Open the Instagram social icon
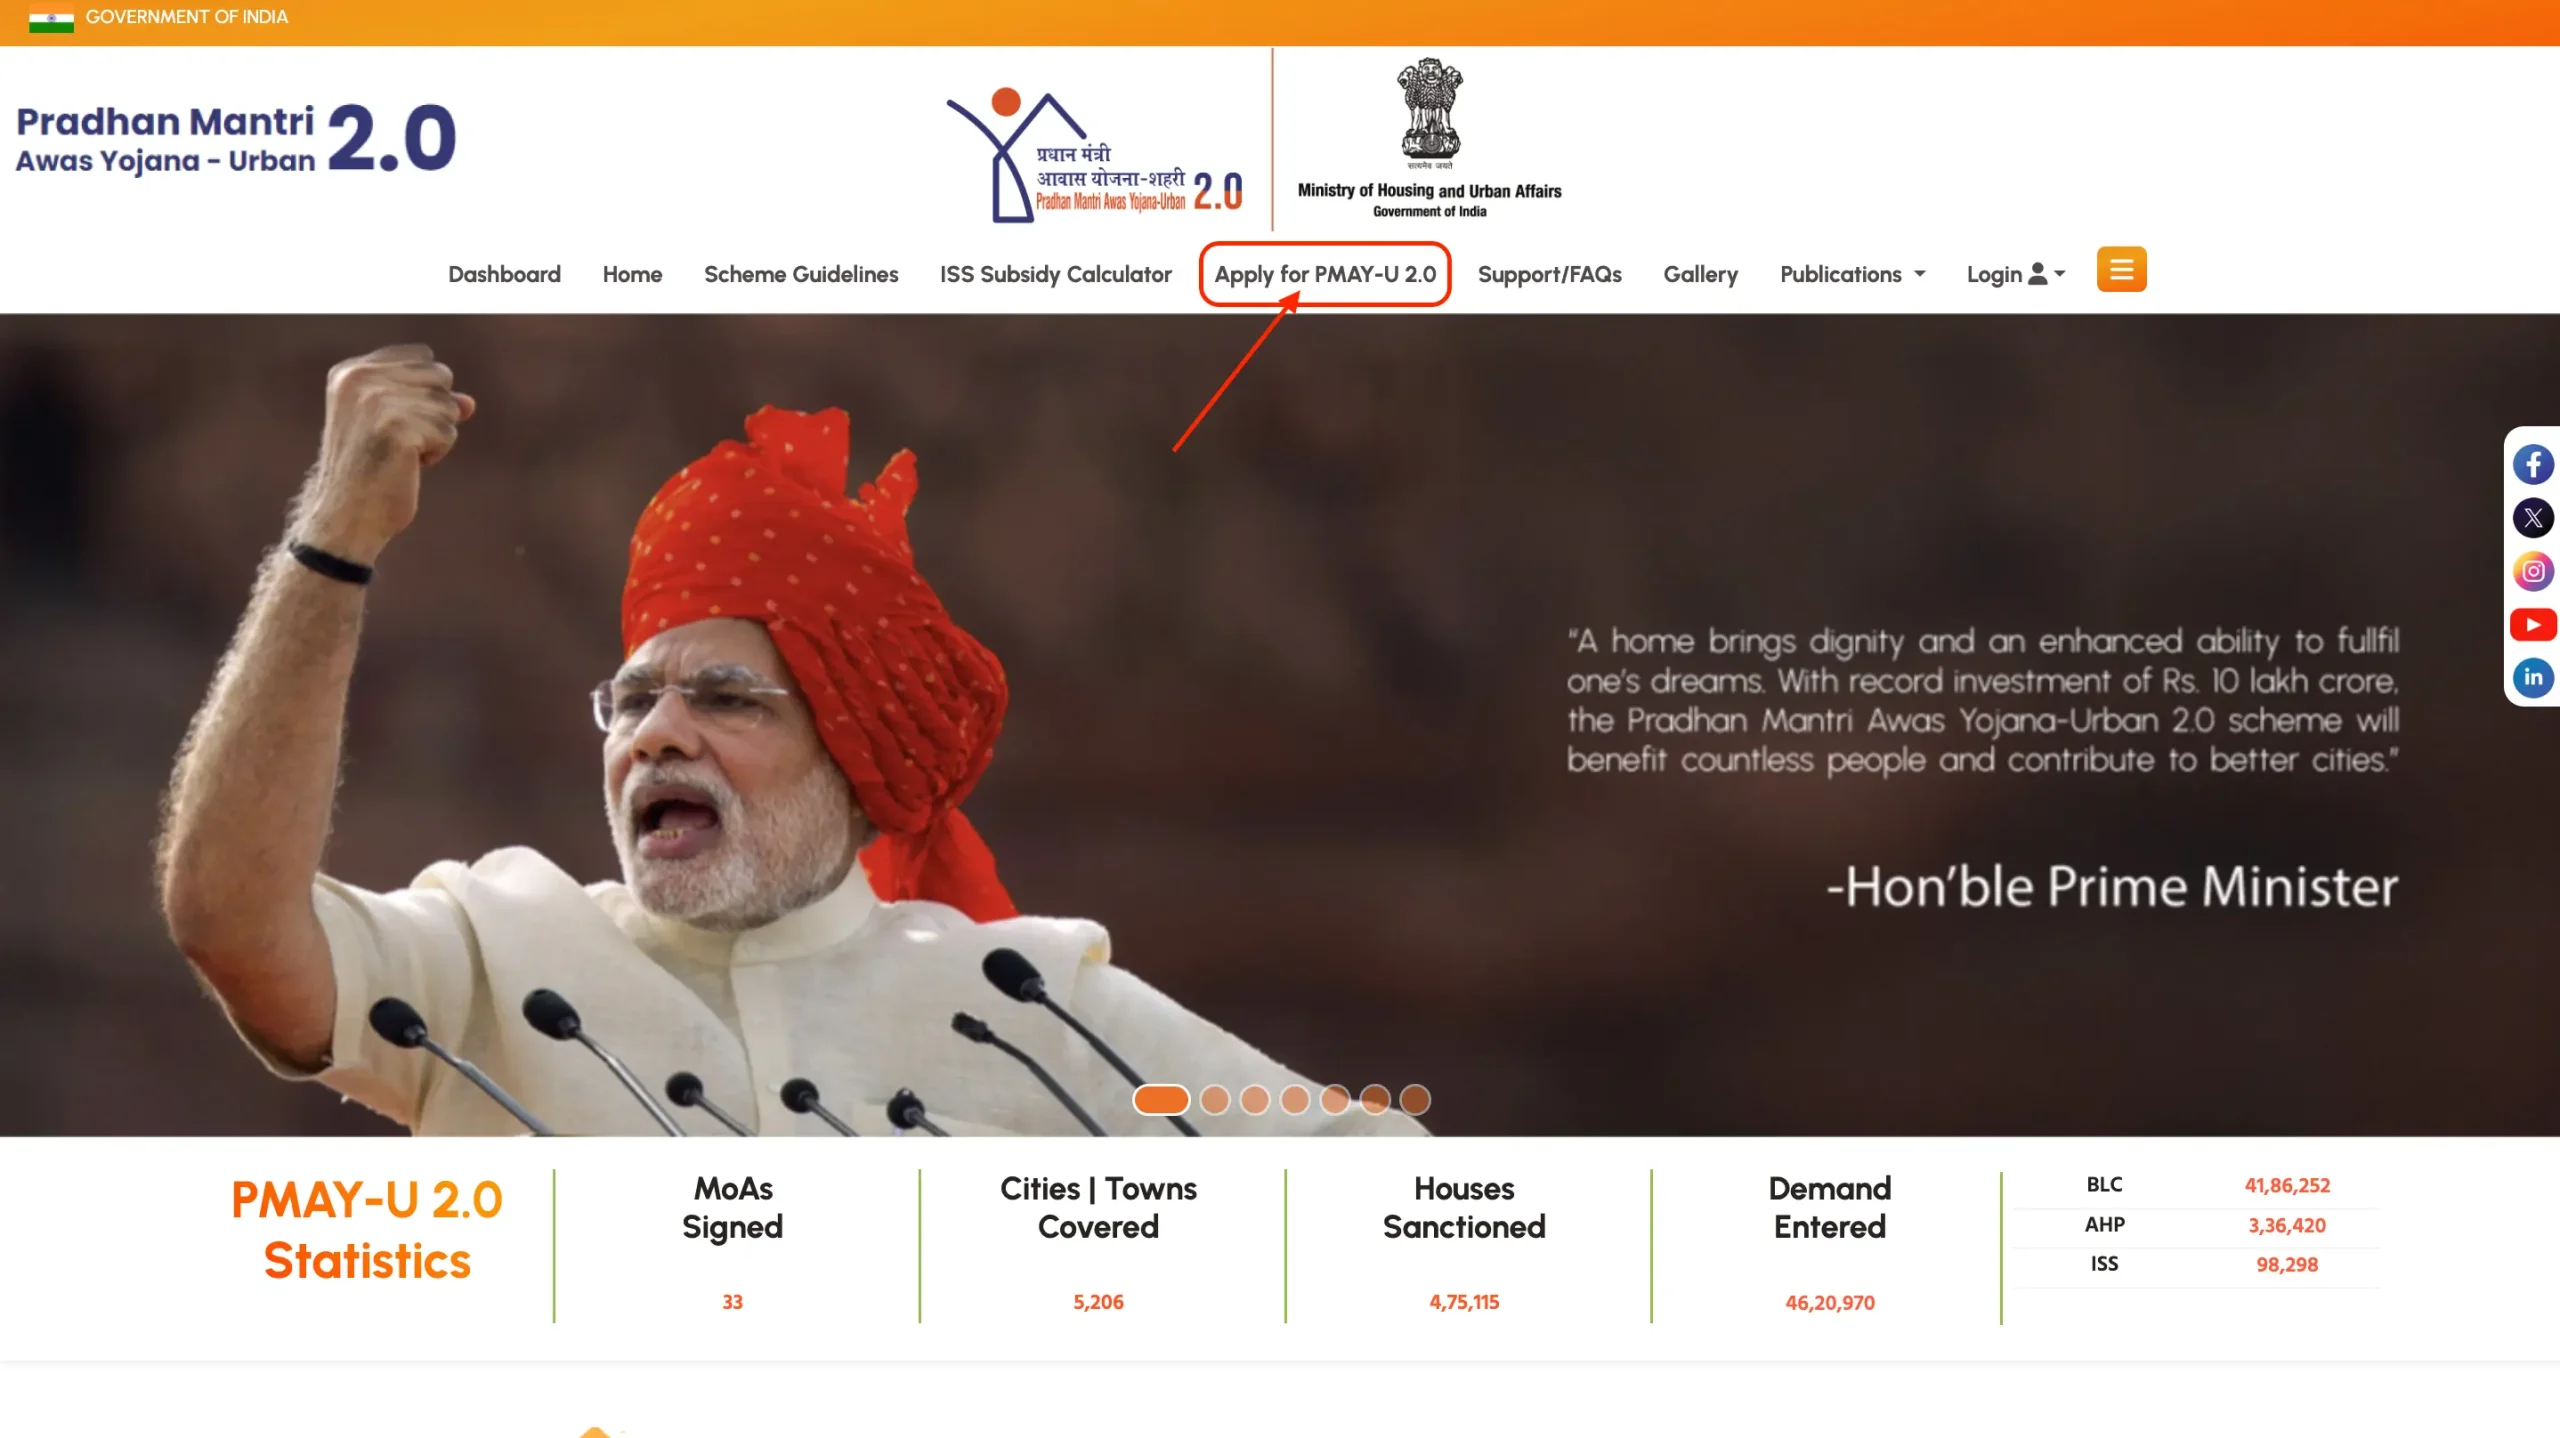2560x1438 pixels. tap(2533, 571)
